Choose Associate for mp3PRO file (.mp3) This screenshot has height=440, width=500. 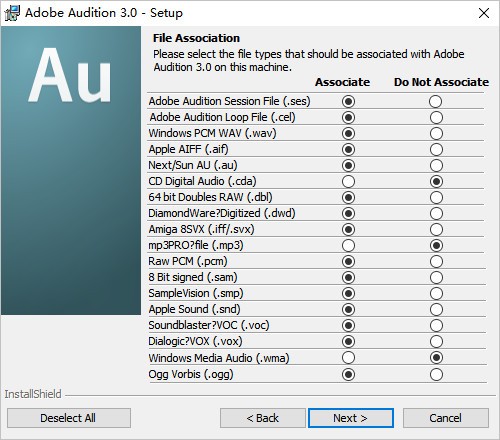pyautogui.click(x=348, y=245)
